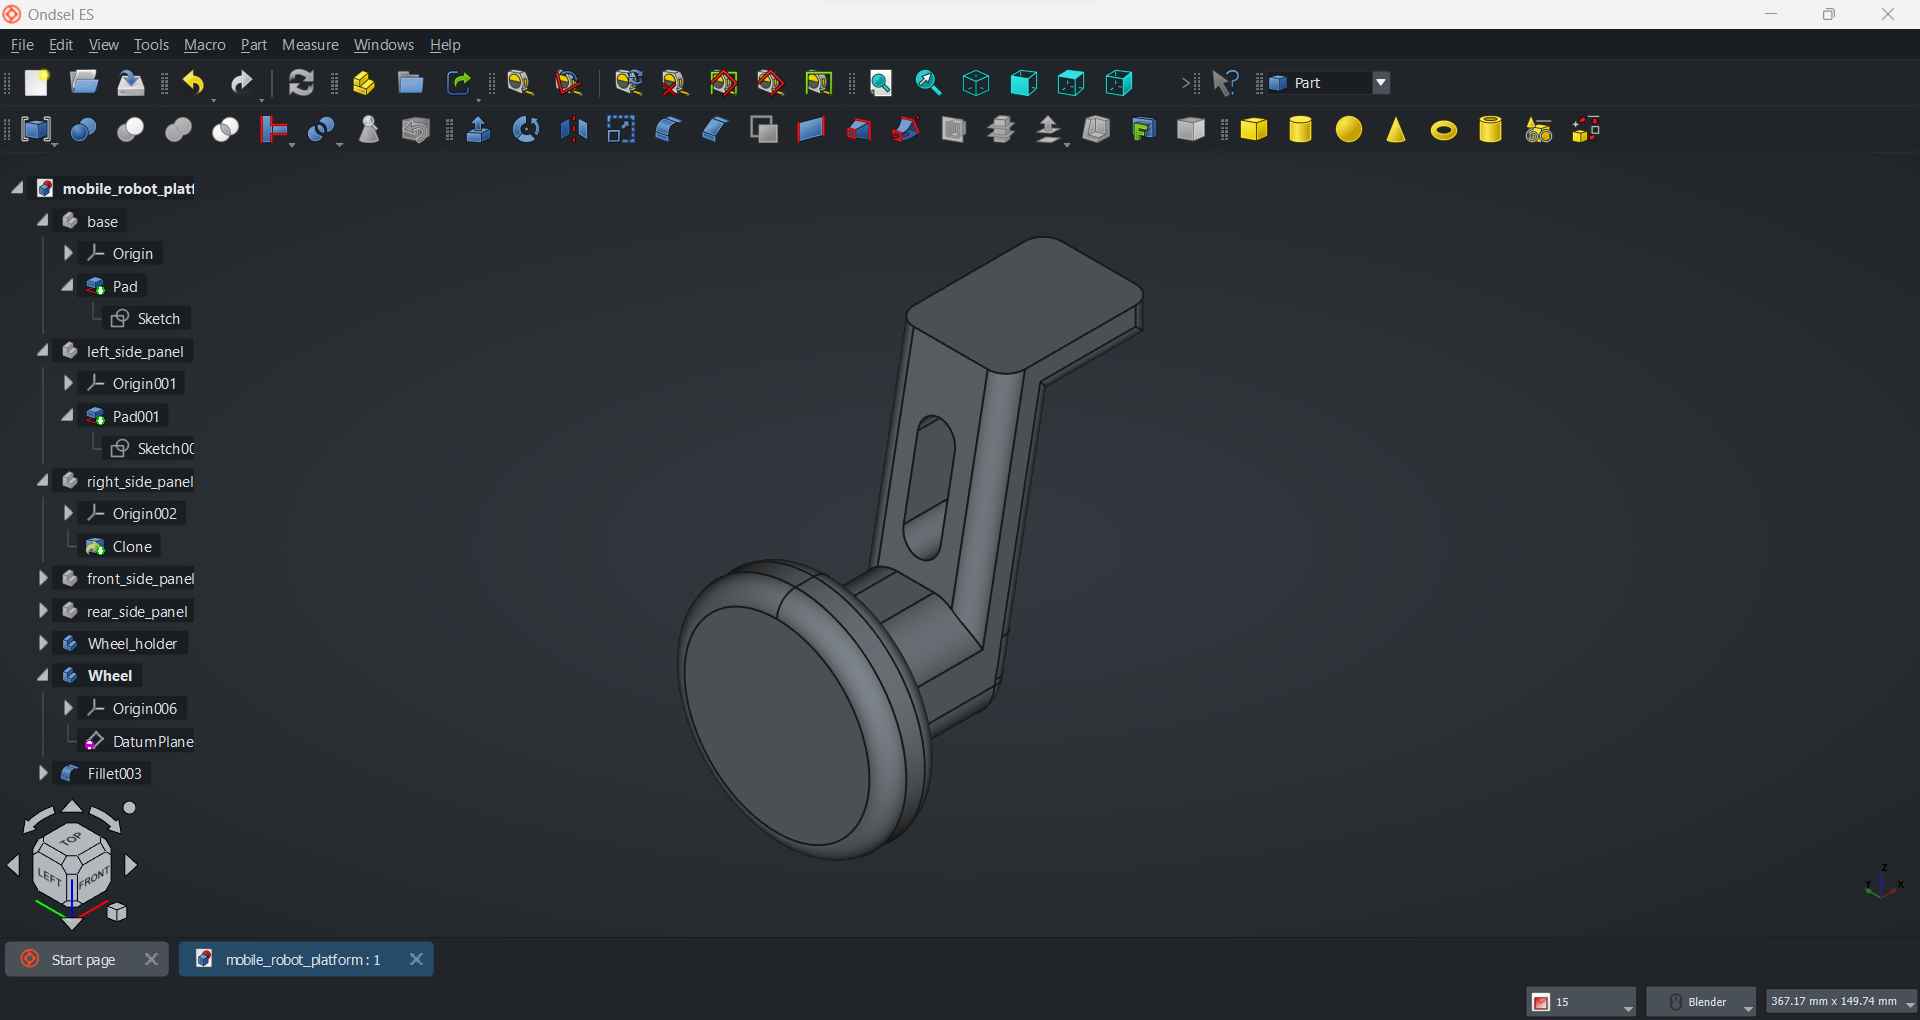Click the Scale tool dashed square icon
The image size is (1920, 1020).
(621, 130)
